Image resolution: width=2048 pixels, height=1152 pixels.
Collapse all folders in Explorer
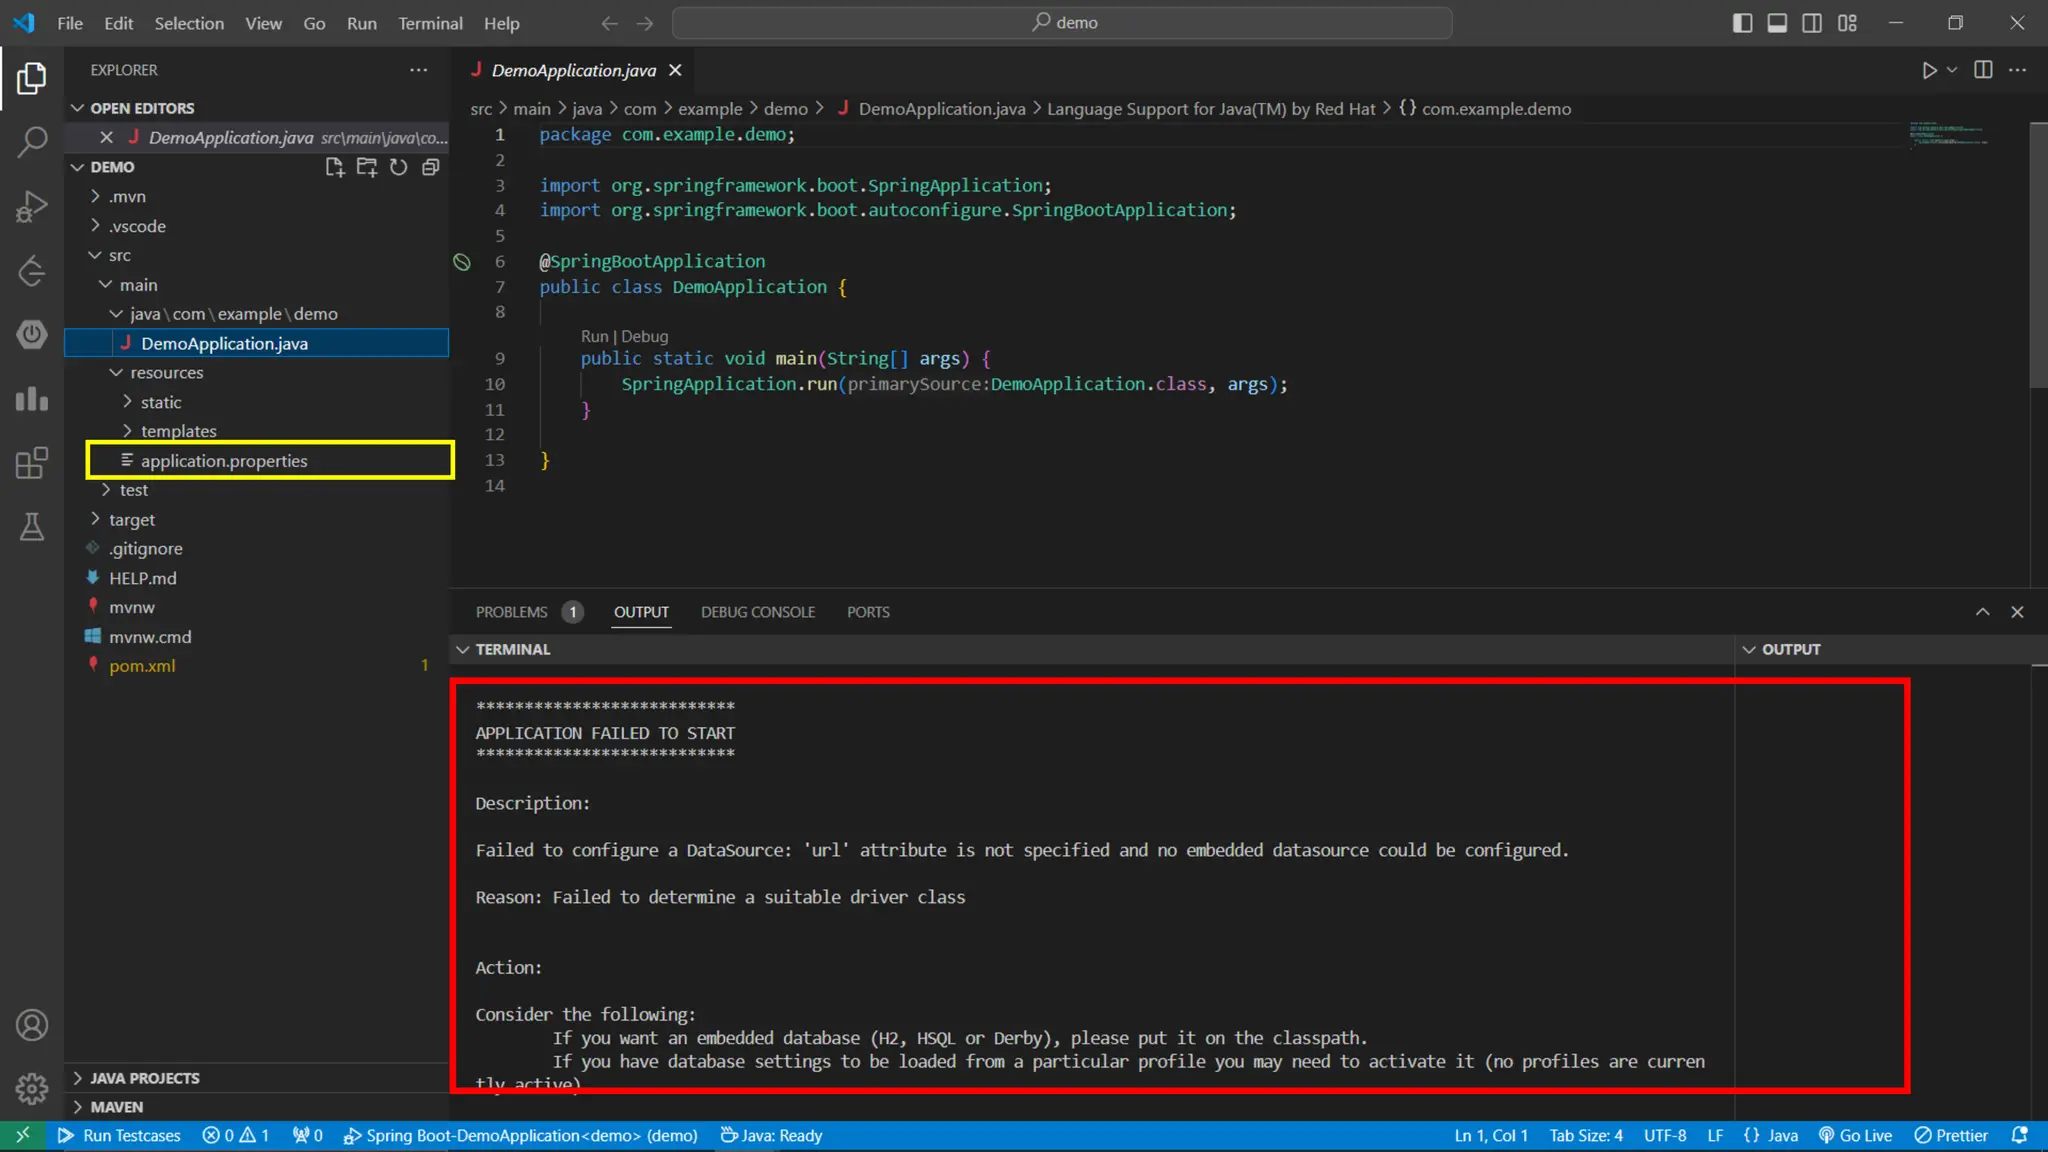click(431, 167)
